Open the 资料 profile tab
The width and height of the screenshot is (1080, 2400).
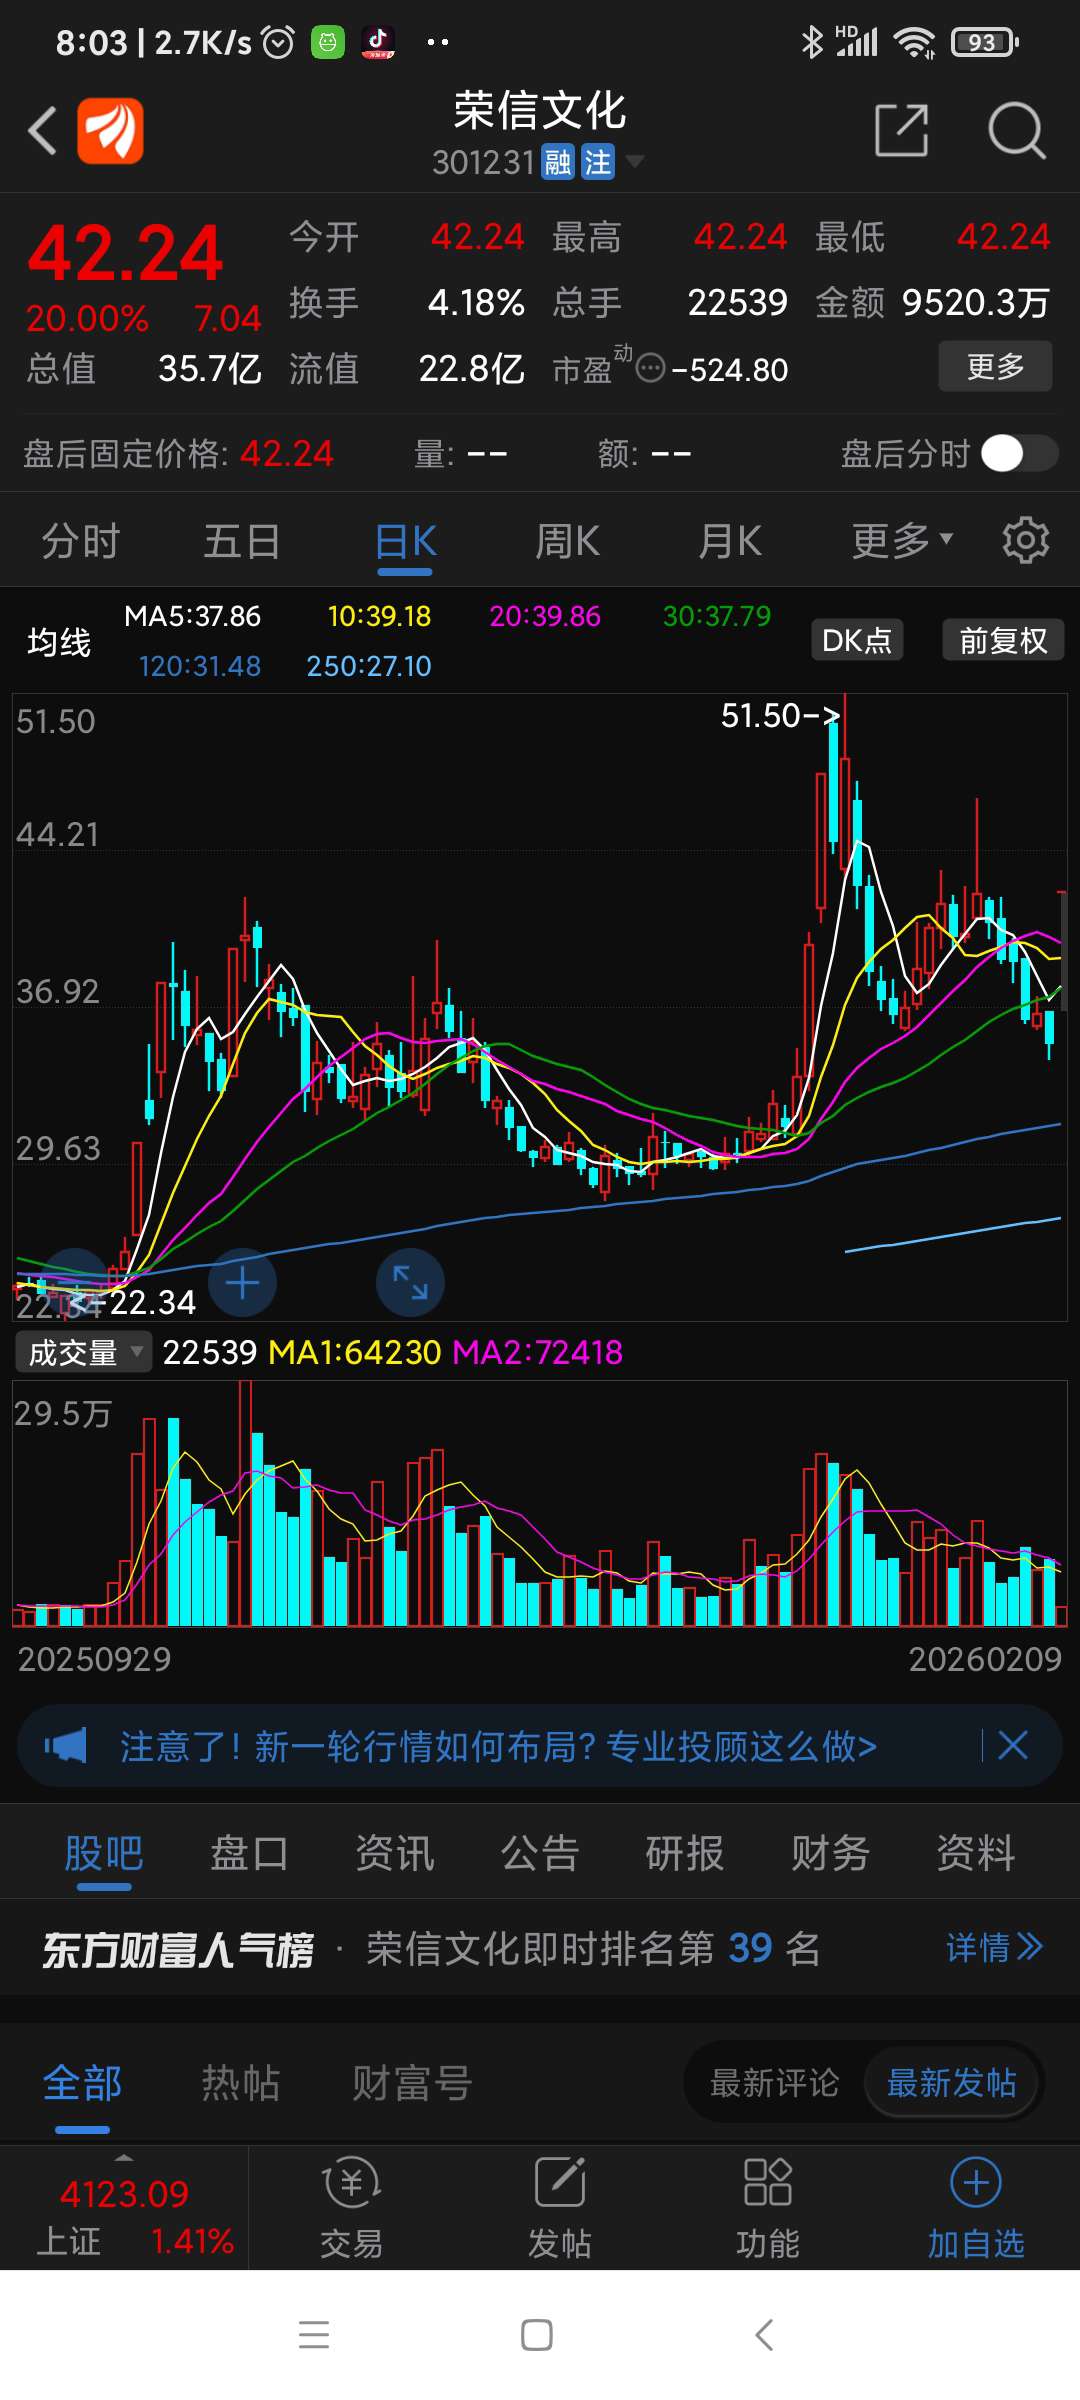coord(976,1854)
